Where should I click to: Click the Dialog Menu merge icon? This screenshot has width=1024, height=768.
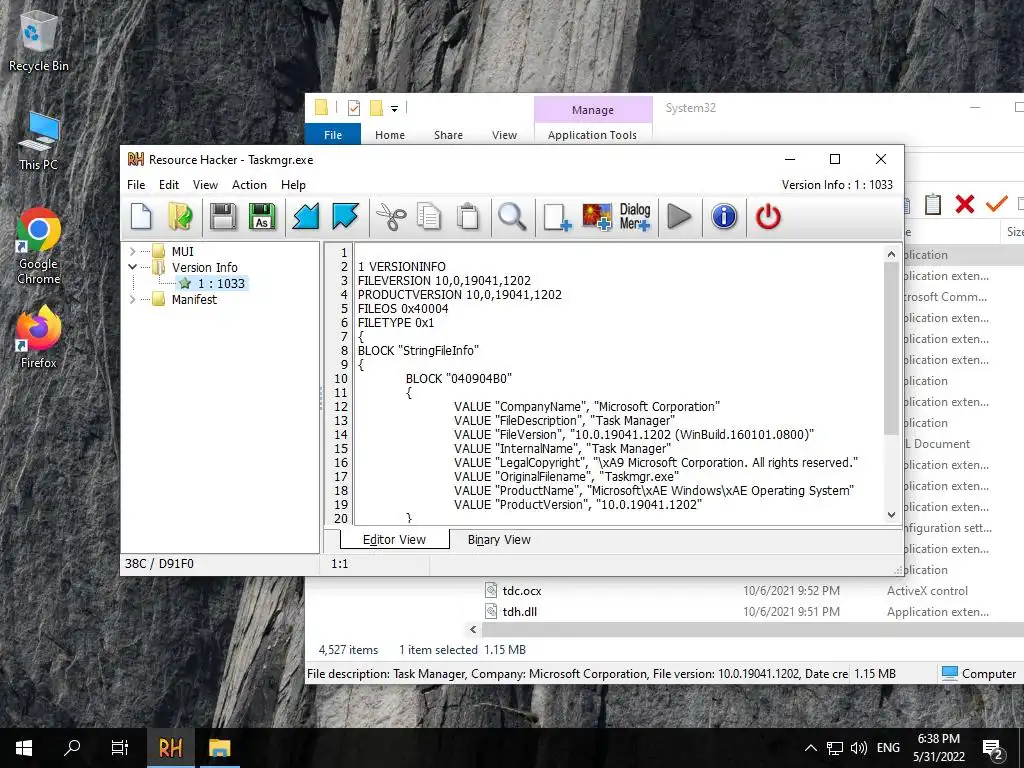click(635, 217)
